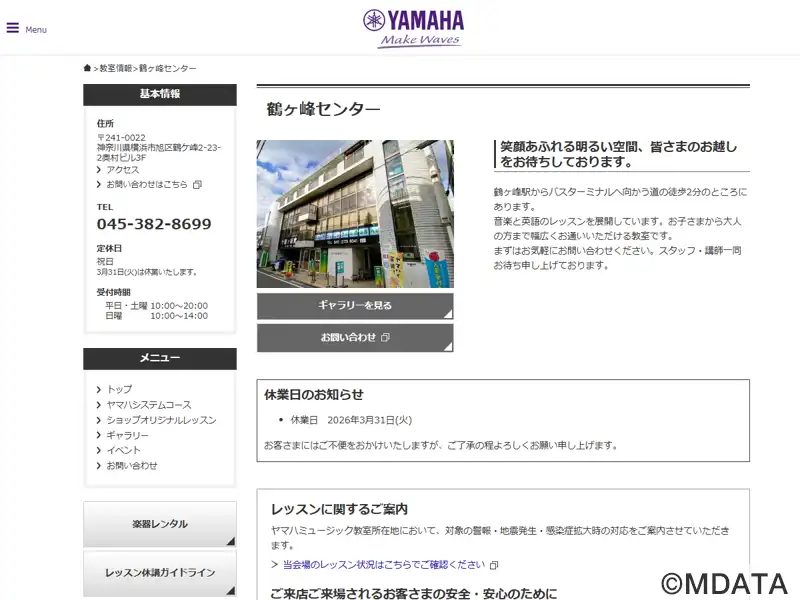Viewport: 800px width, 600px height.
Task: Click the 鶴ヶ峰センター page heading
Action: pyautogui.click(x=323, y=109)
